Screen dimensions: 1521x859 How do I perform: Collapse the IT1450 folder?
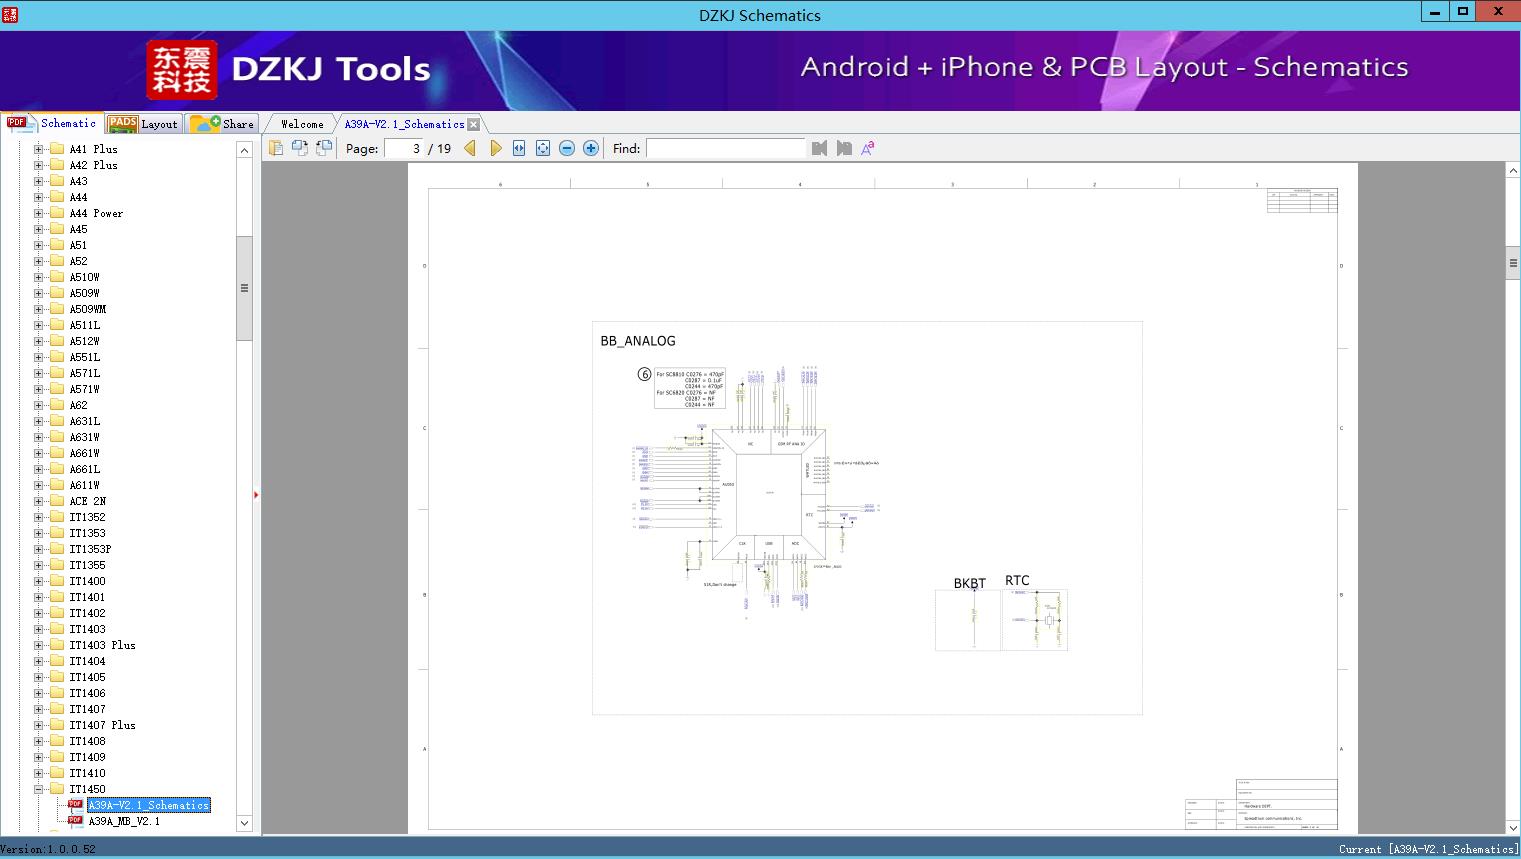39,789
